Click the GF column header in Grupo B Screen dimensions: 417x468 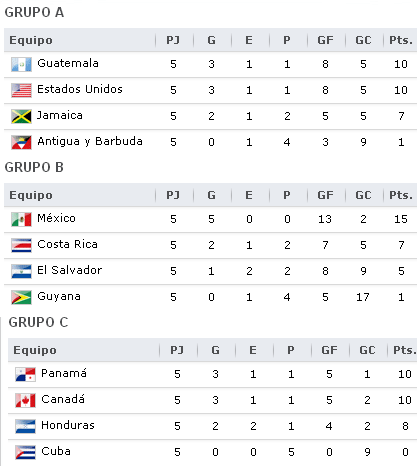[325, 195]
